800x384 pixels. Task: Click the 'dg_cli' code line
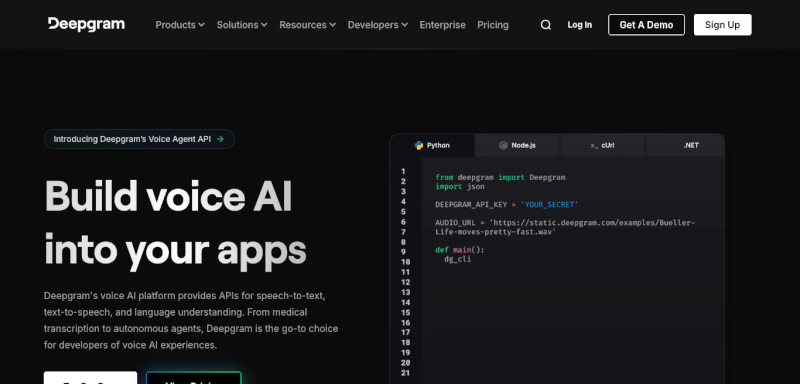[457, 259]
